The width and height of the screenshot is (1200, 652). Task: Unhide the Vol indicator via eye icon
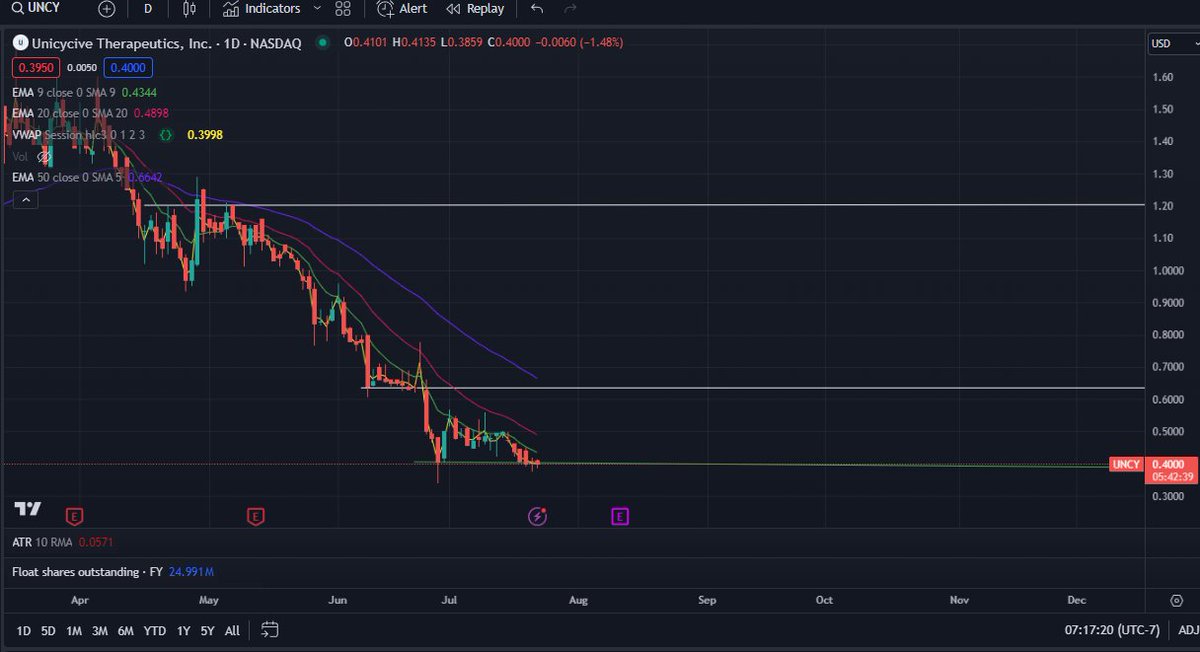pyautogui.click(x=45, y=156)
